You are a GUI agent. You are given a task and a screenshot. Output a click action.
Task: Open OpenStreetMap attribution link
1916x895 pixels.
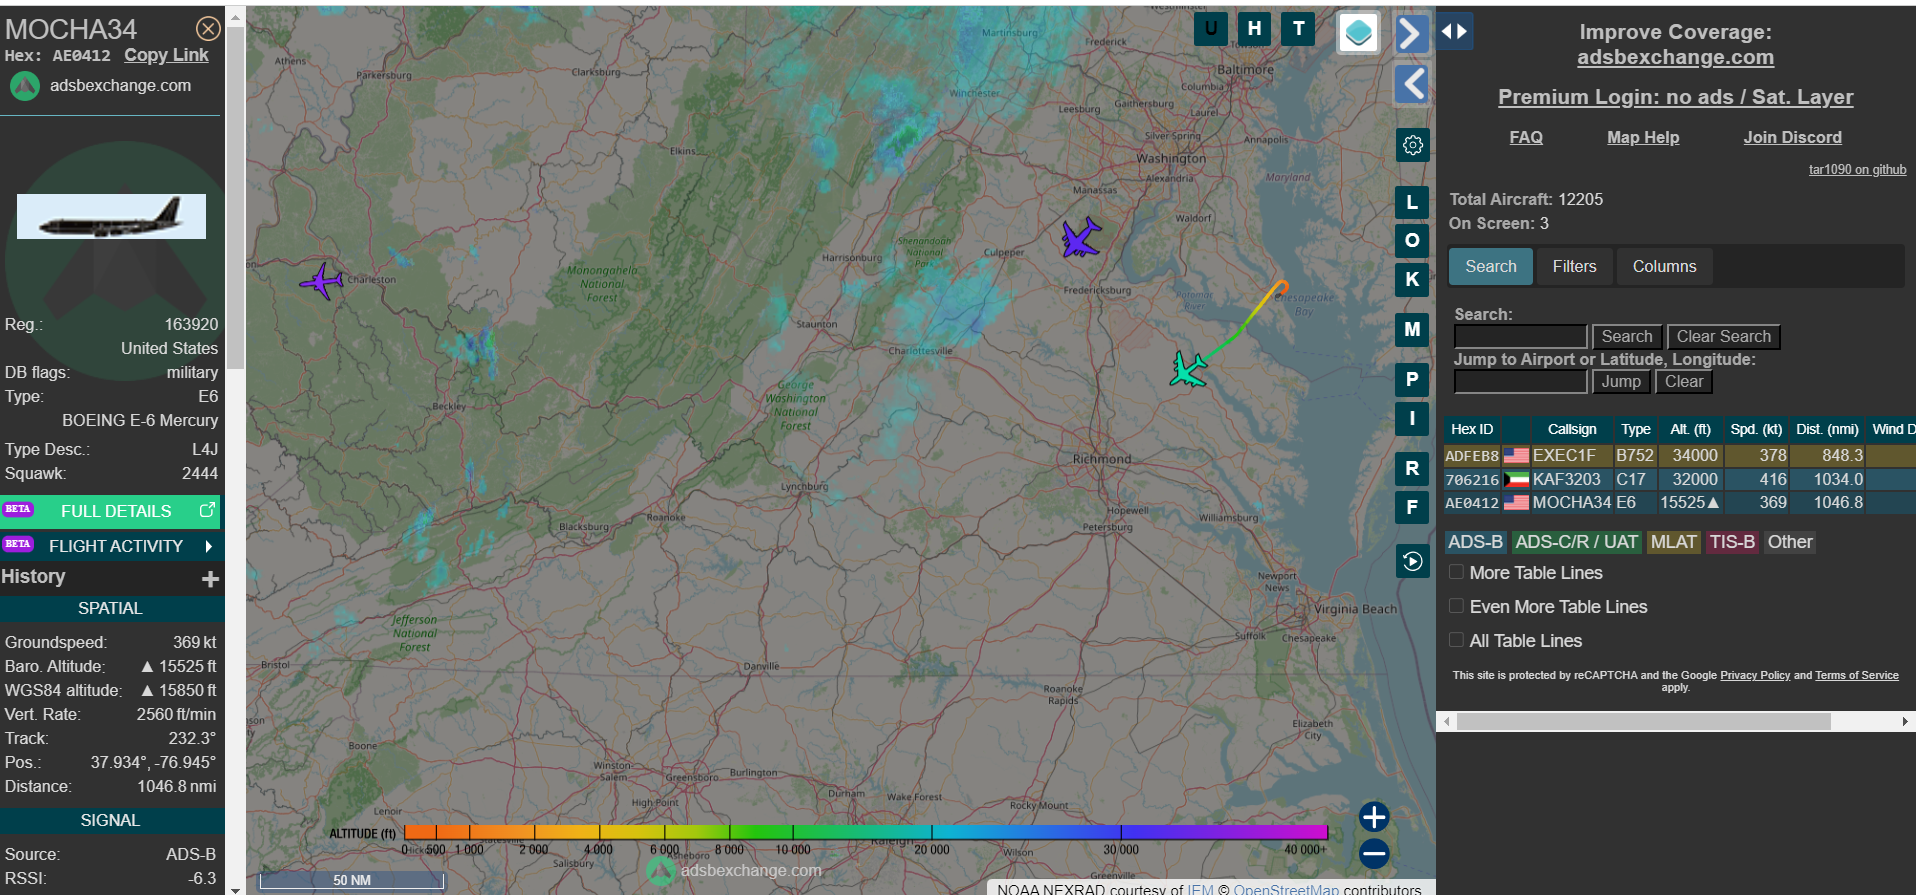pos(1285,889)
